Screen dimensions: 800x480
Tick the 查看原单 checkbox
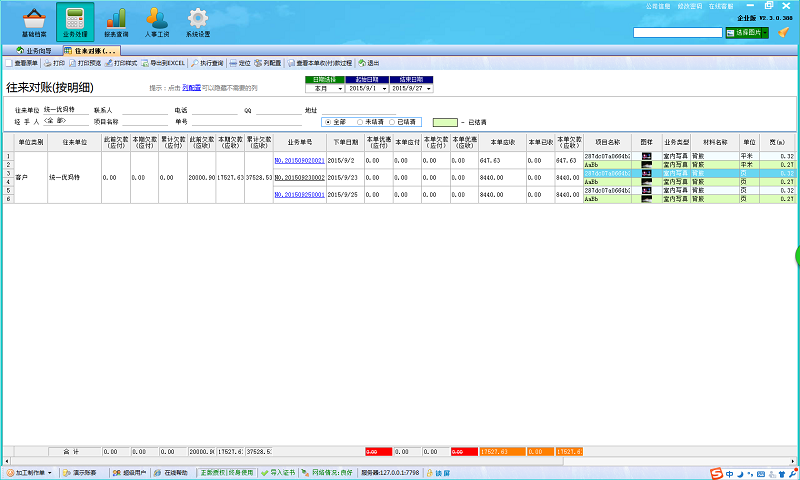point(9,62)
